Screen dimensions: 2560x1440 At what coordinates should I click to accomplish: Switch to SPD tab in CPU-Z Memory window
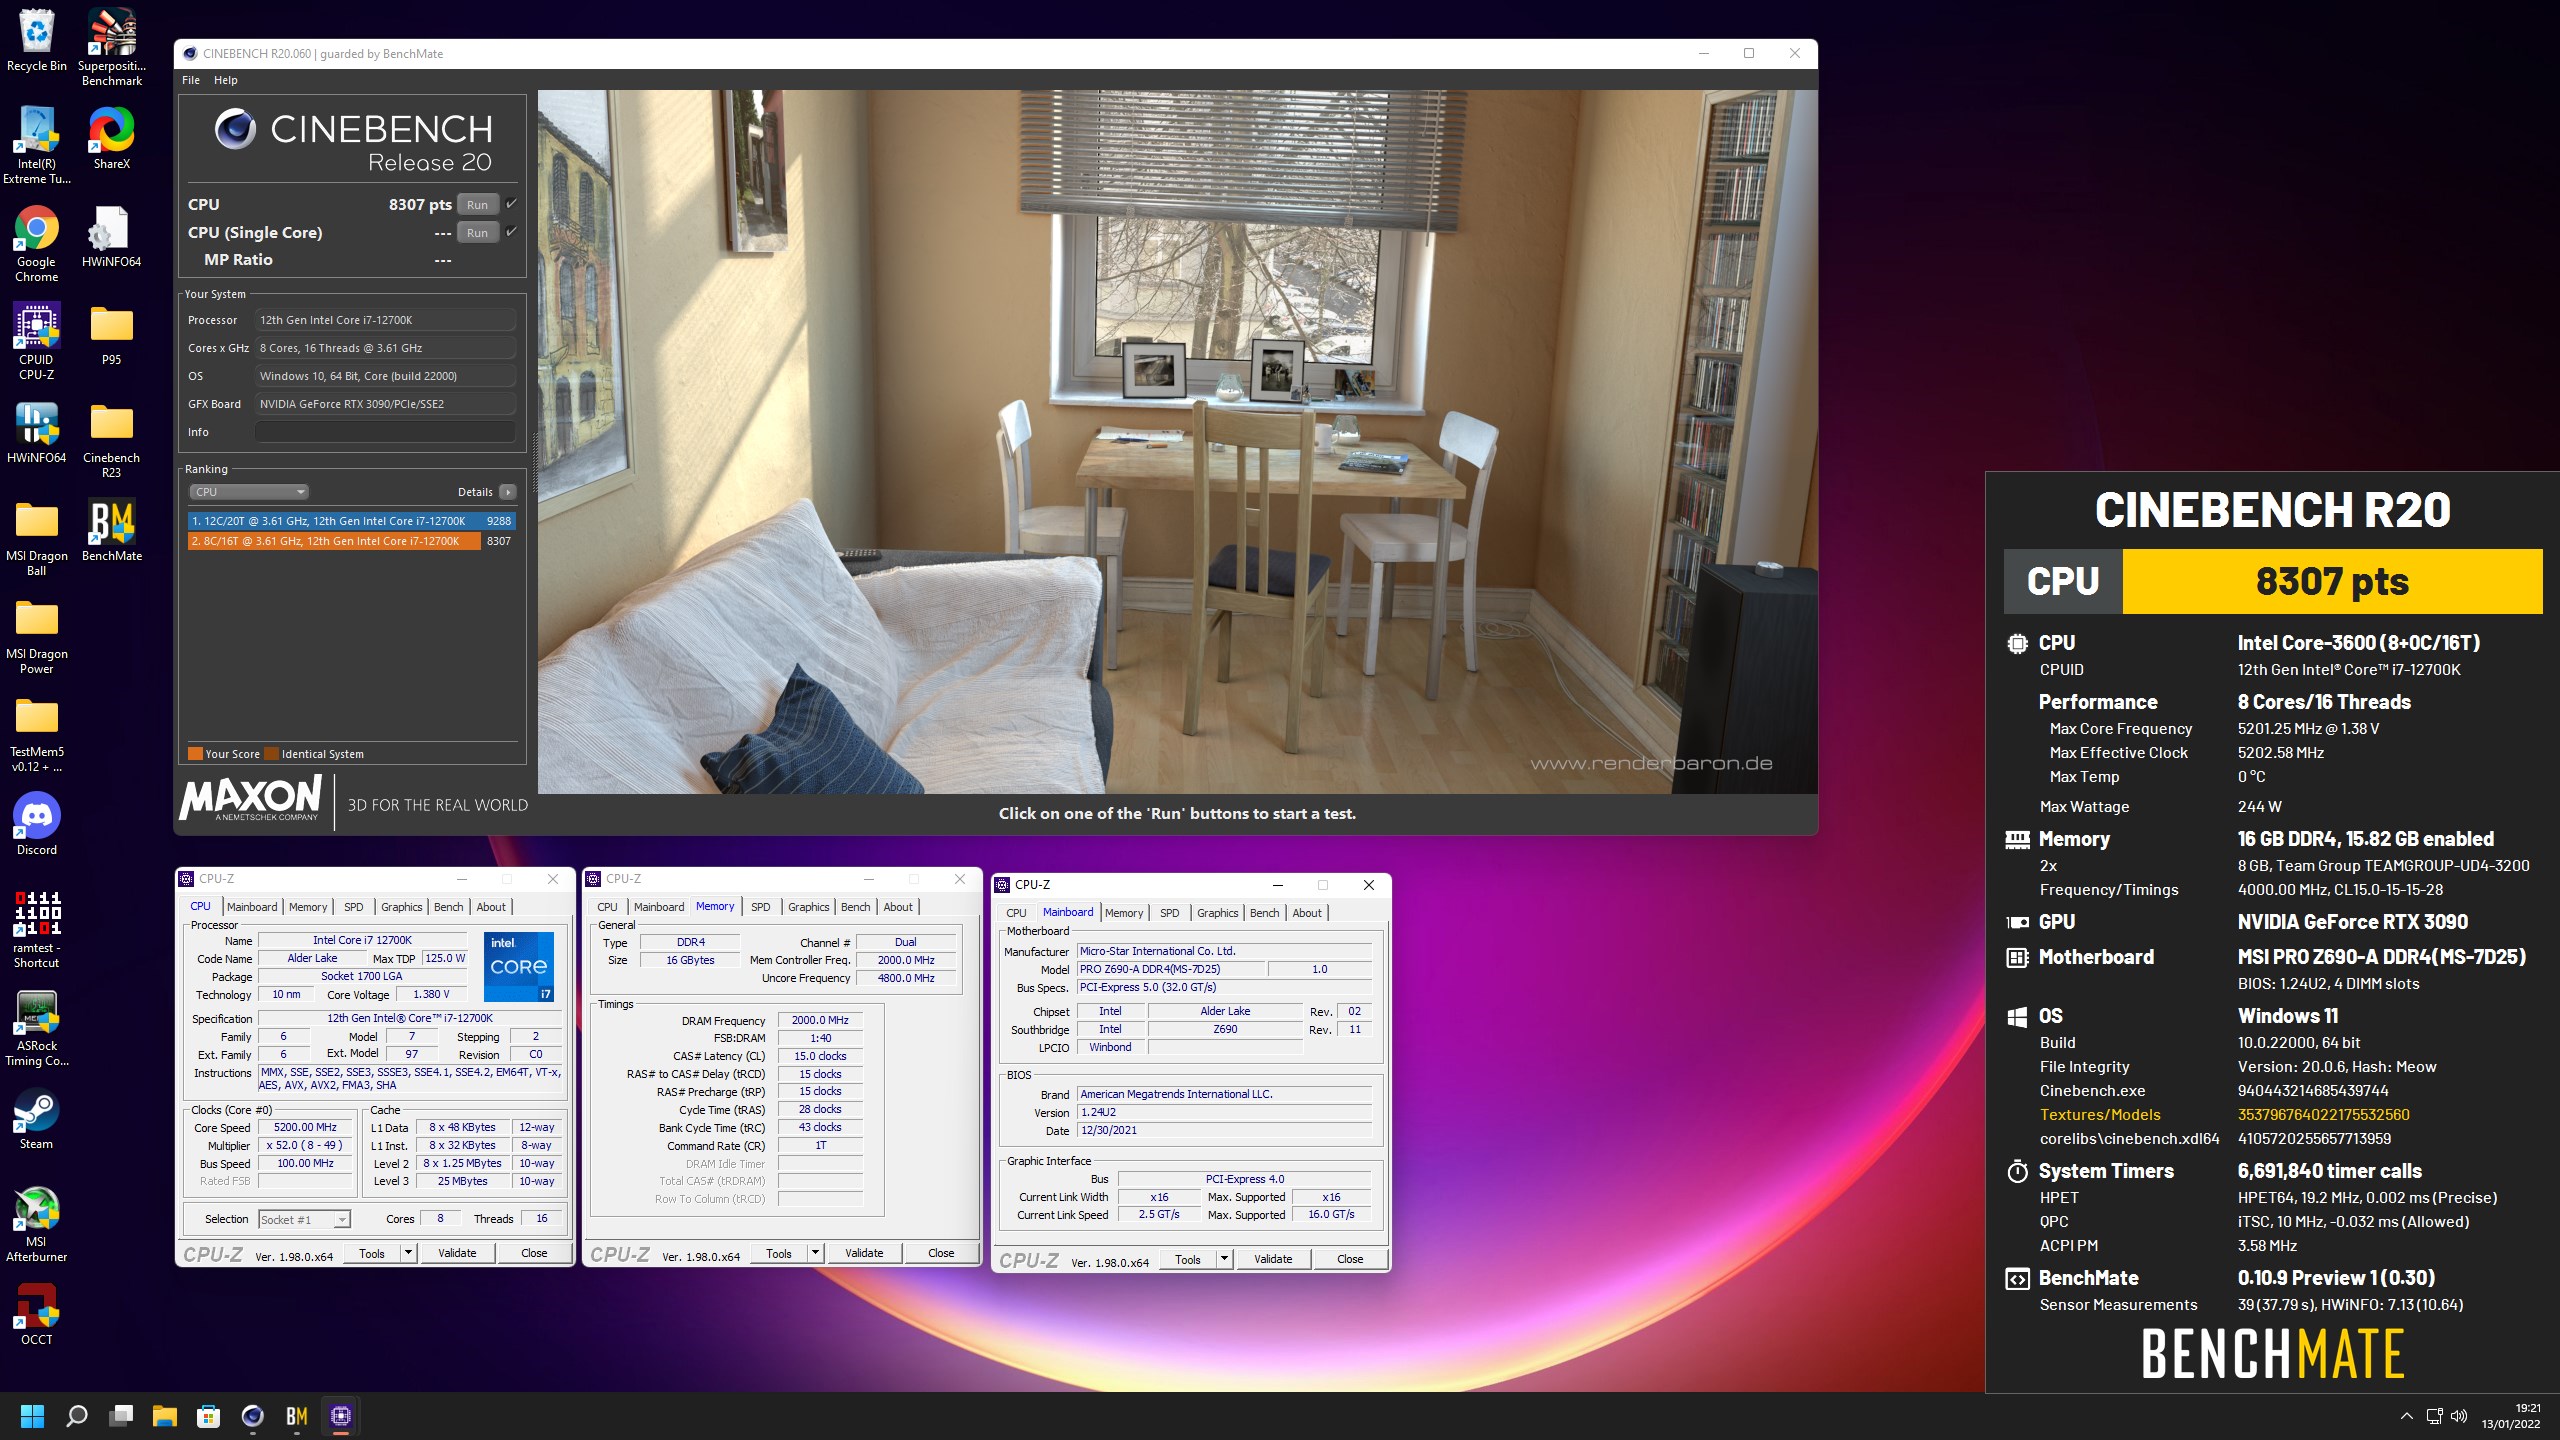click(761, 907)
